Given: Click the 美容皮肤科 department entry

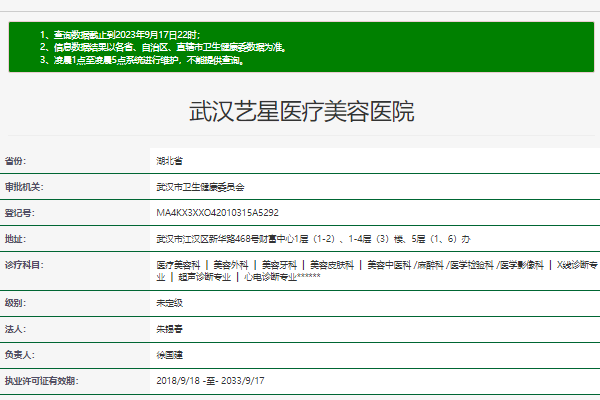Looking at the screenshot, I should coord(331,265).
